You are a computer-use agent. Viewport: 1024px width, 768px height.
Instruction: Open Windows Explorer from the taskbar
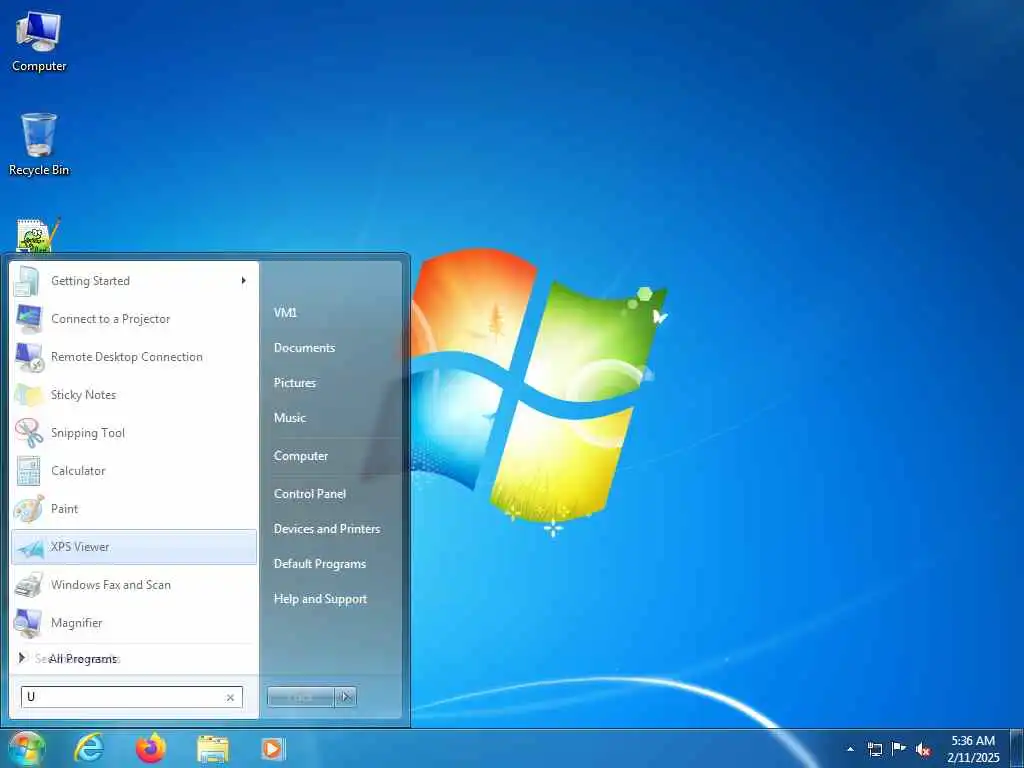click(x=213, y=749)
